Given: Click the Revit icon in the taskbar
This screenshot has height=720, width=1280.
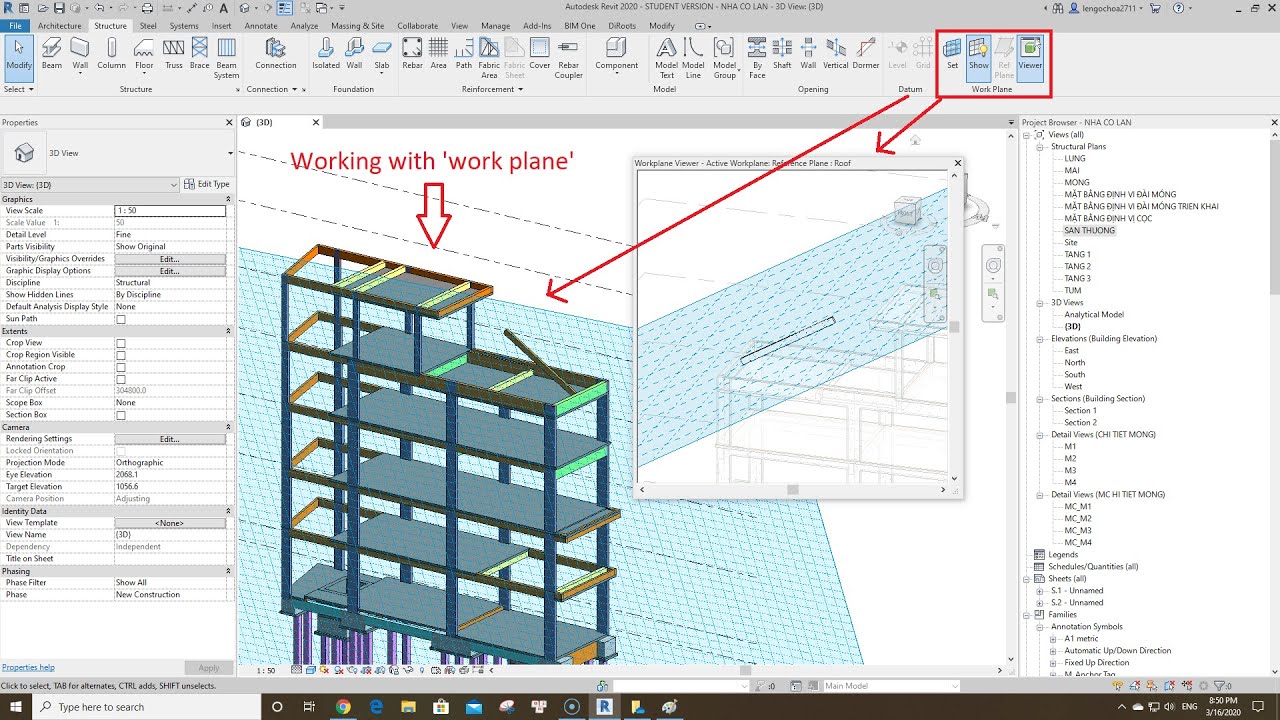Looking at the screenshot, I should click(604, 707).
